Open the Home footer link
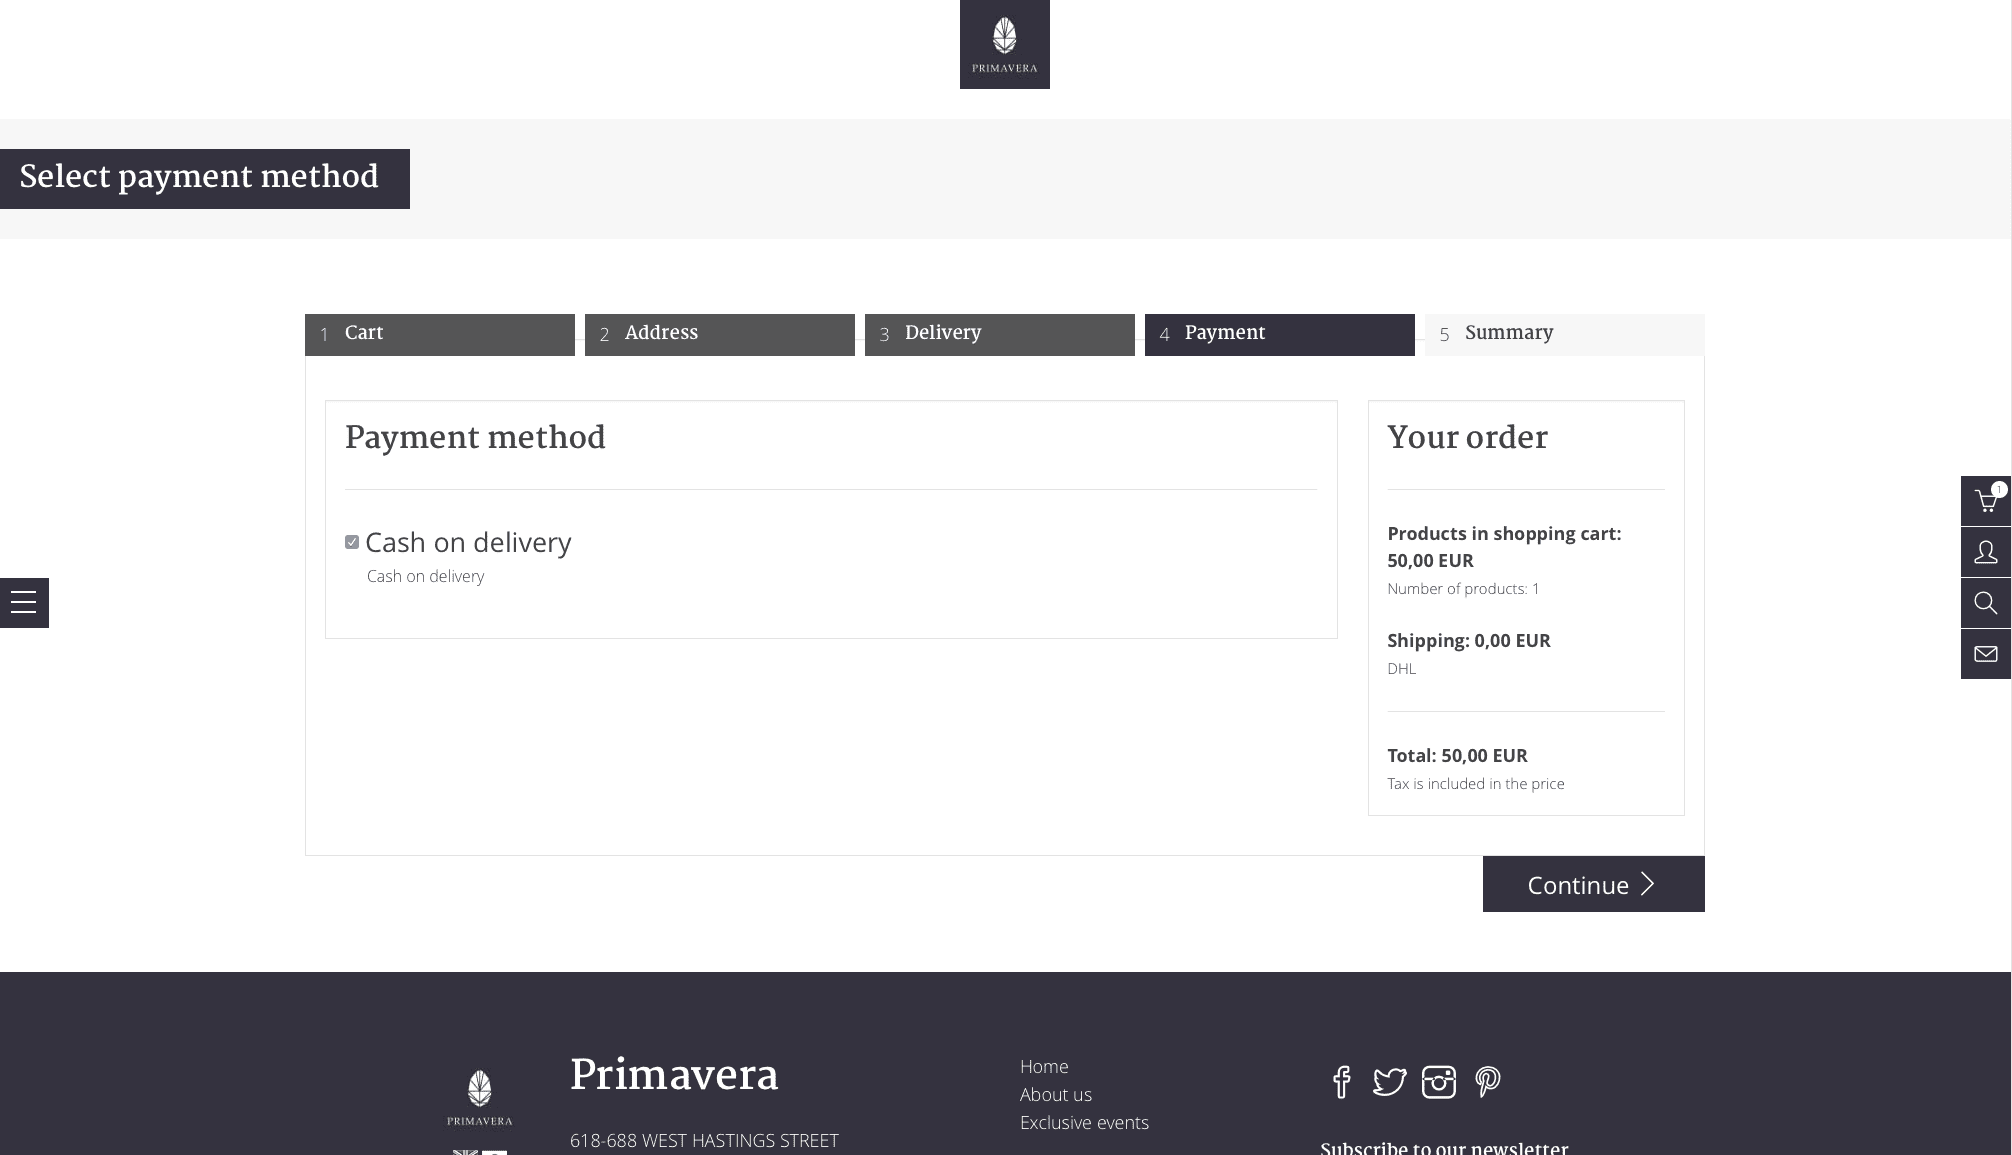 click(1044, 1067)
